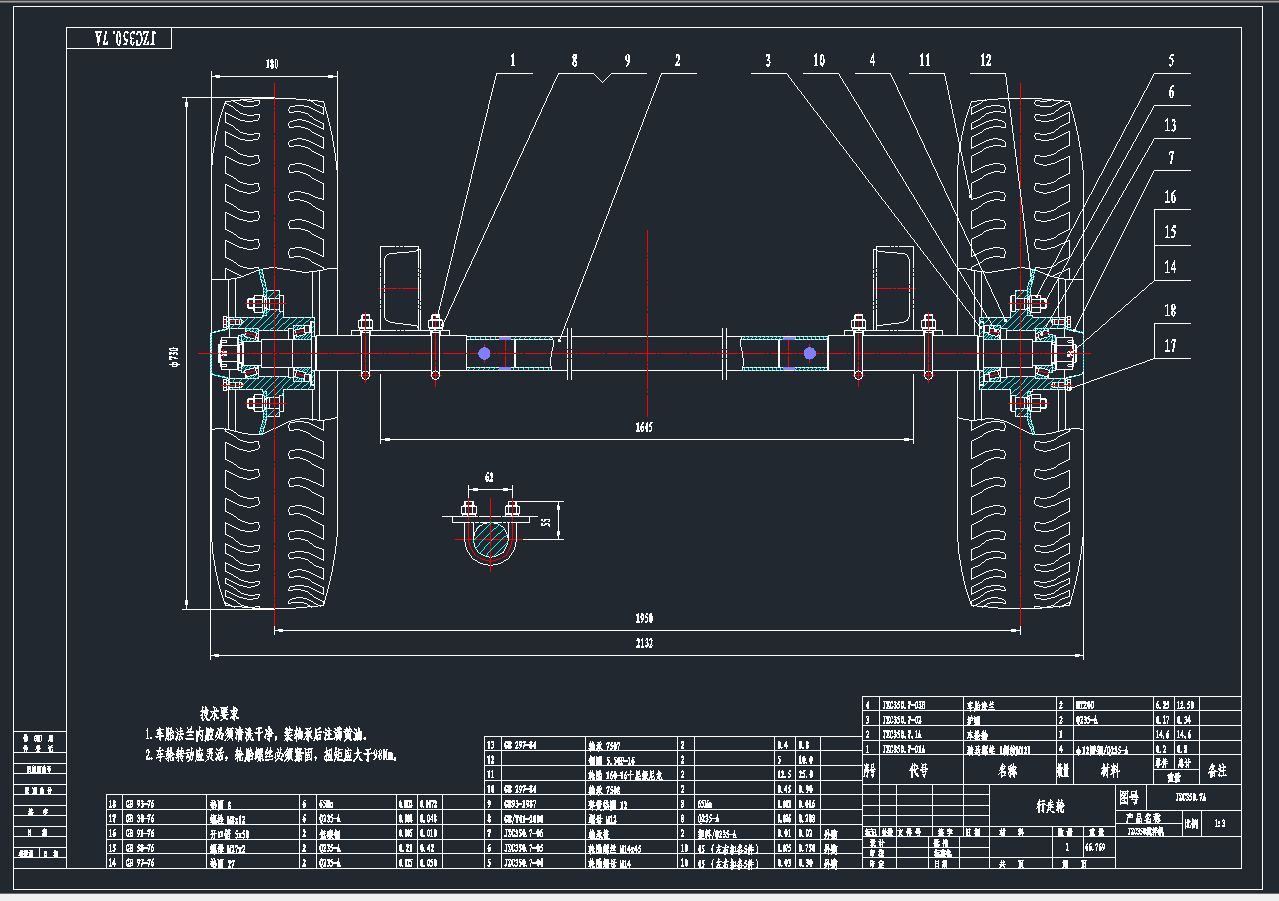Click part callout number 4 at top
The width and height of the screenshot is (1279, 901).
point(872,61)
